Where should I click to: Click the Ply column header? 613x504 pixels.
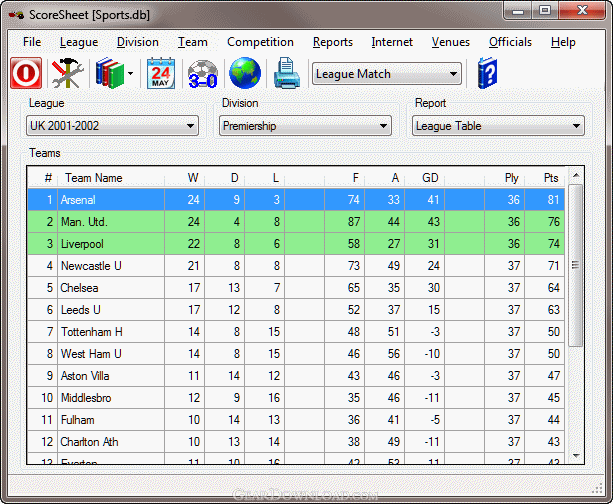[504, 178]
